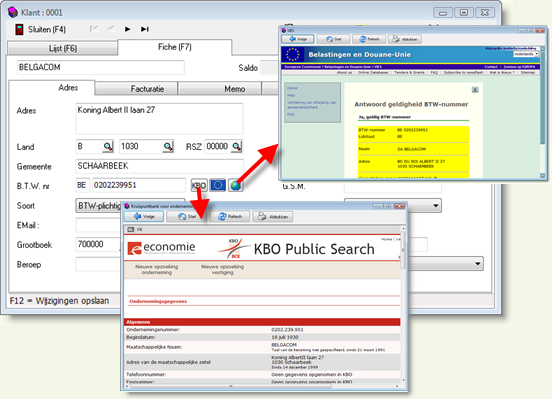
Task: Click Refresh in the VIES window toolbar
Action: tap(369, 39)
